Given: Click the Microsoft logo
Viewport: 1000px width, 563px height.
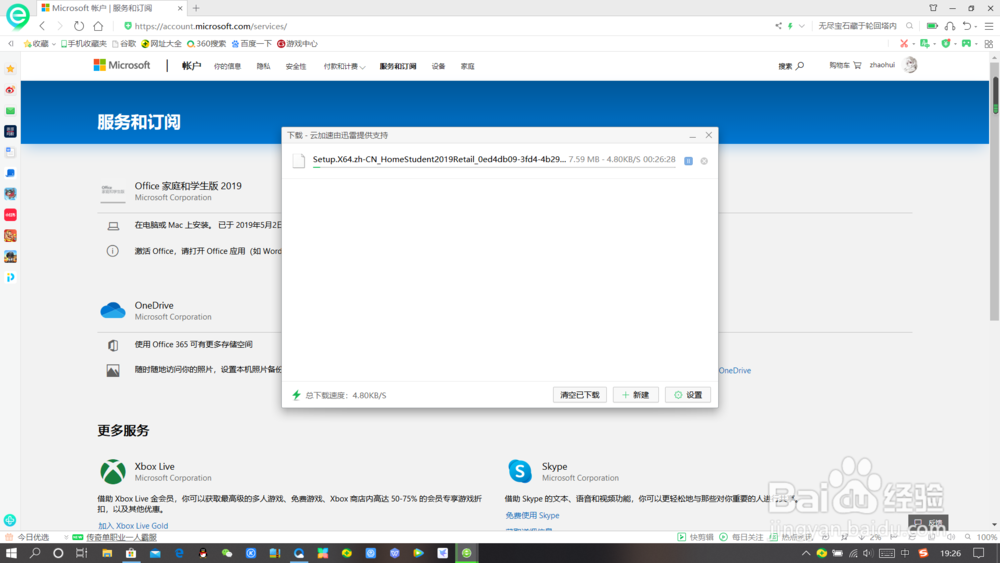Looking at the screenshot, I should tap(122, 65).
